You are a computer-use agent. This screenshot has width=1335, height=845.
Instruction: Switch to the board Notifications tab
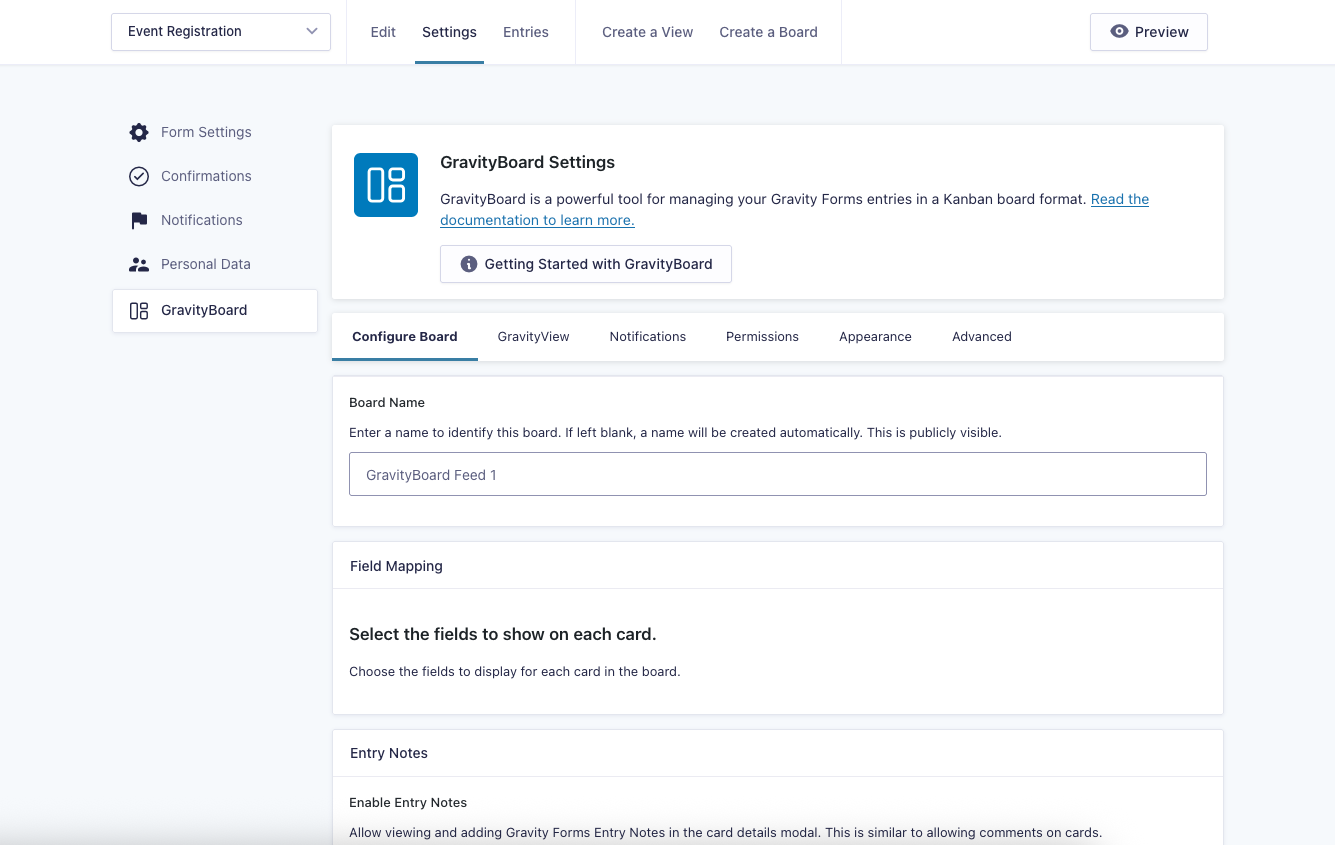point(648,337)
